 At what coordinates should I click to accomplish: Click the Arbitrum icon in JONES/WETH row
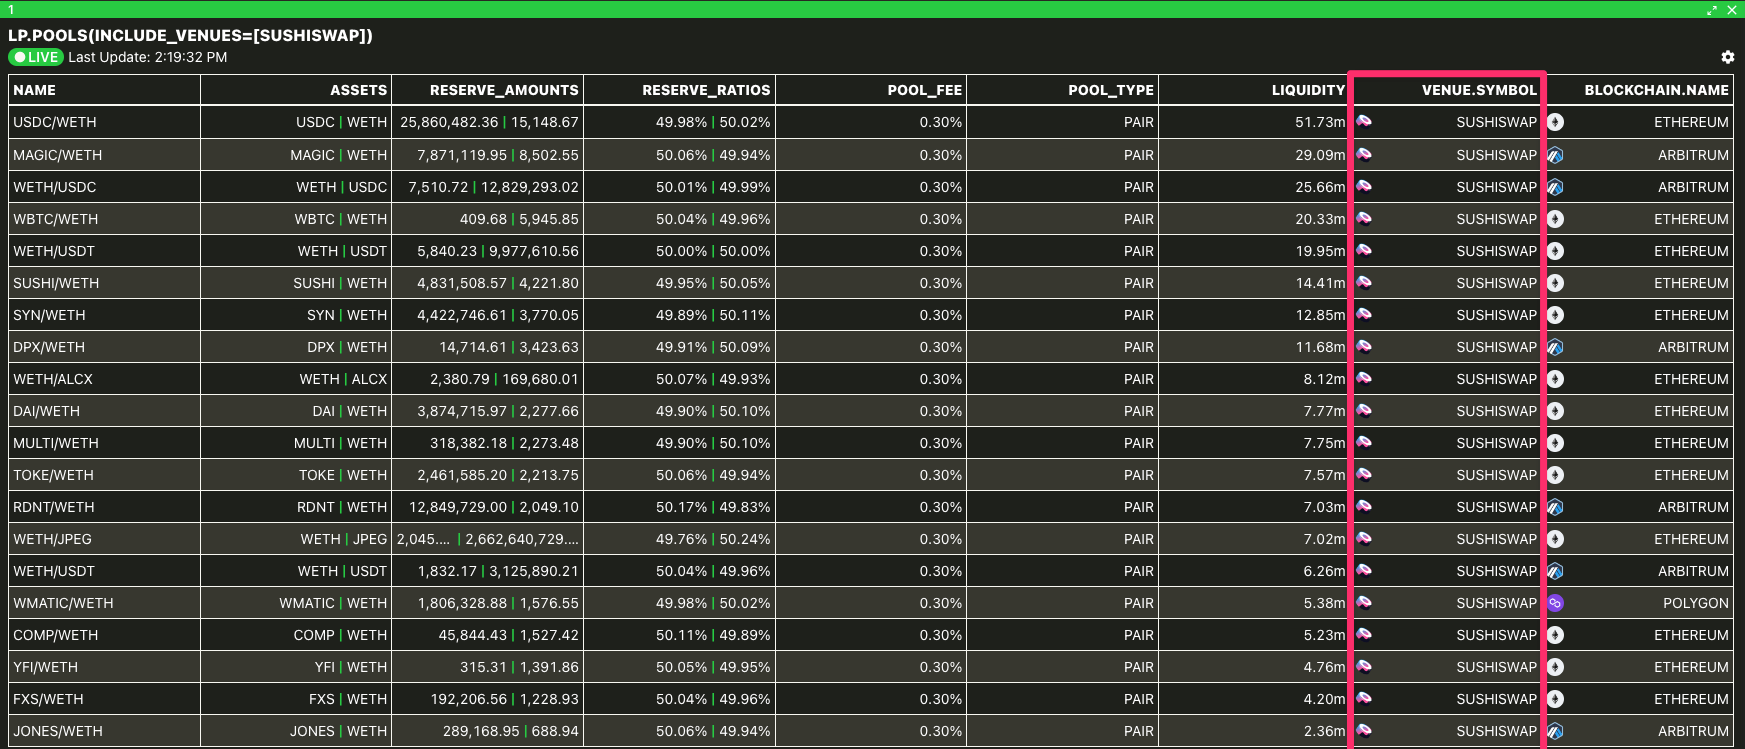tap(1555, 731)
